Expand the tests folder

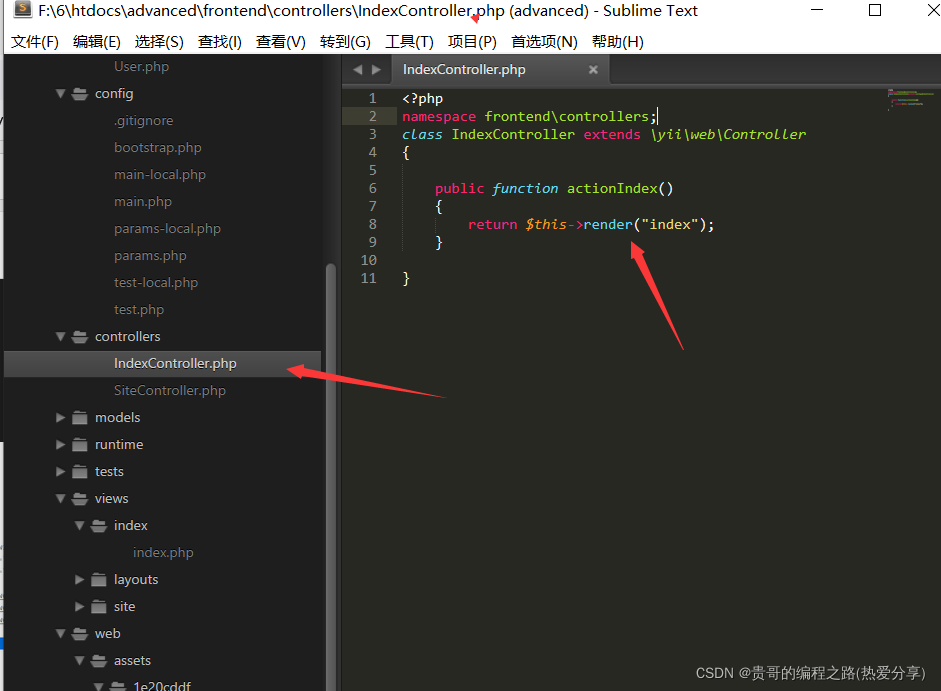60,472
